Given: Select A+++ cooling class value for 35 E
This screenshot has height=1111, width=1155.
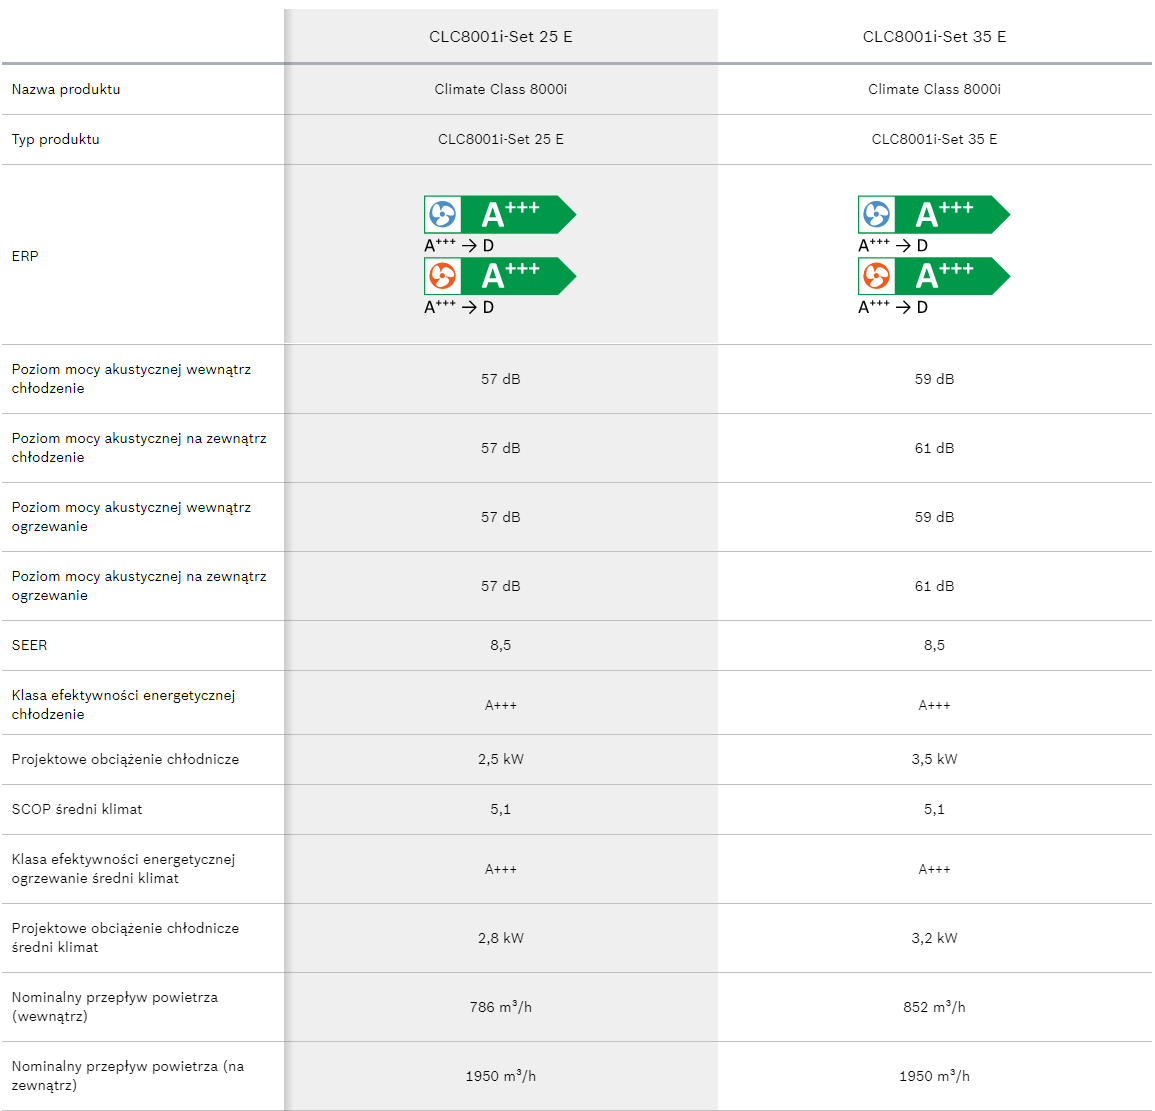Looking at the screenshot, I should (935, 705).
